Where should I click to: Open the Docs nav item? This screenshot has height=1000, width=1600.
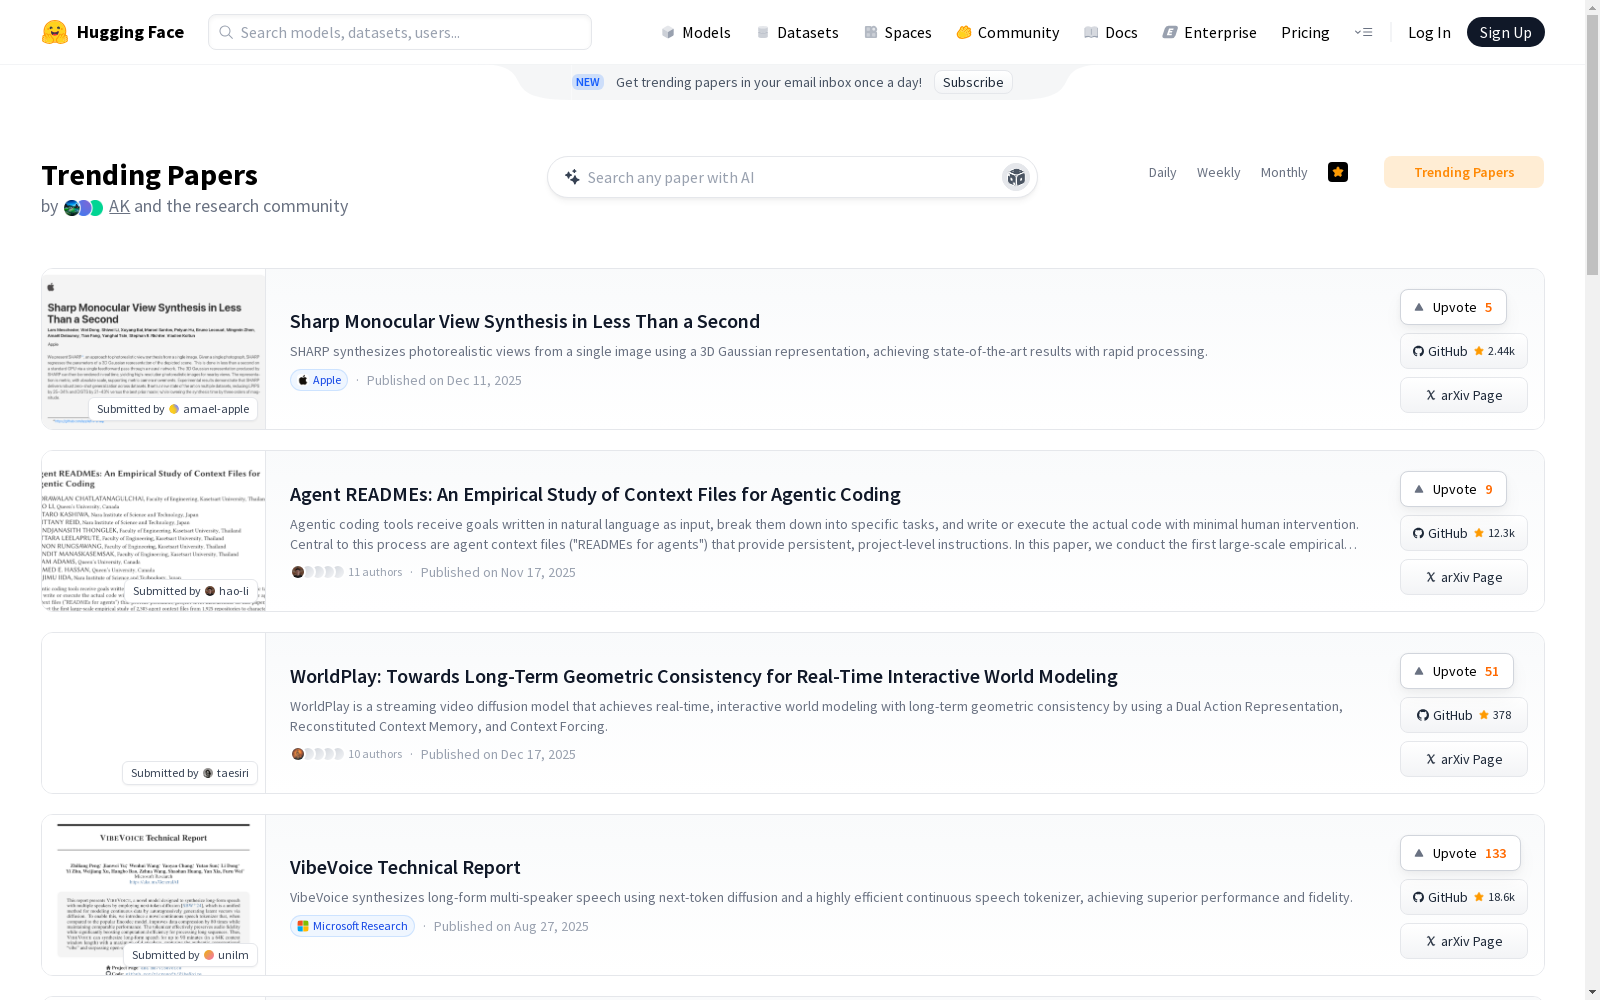1111,32
